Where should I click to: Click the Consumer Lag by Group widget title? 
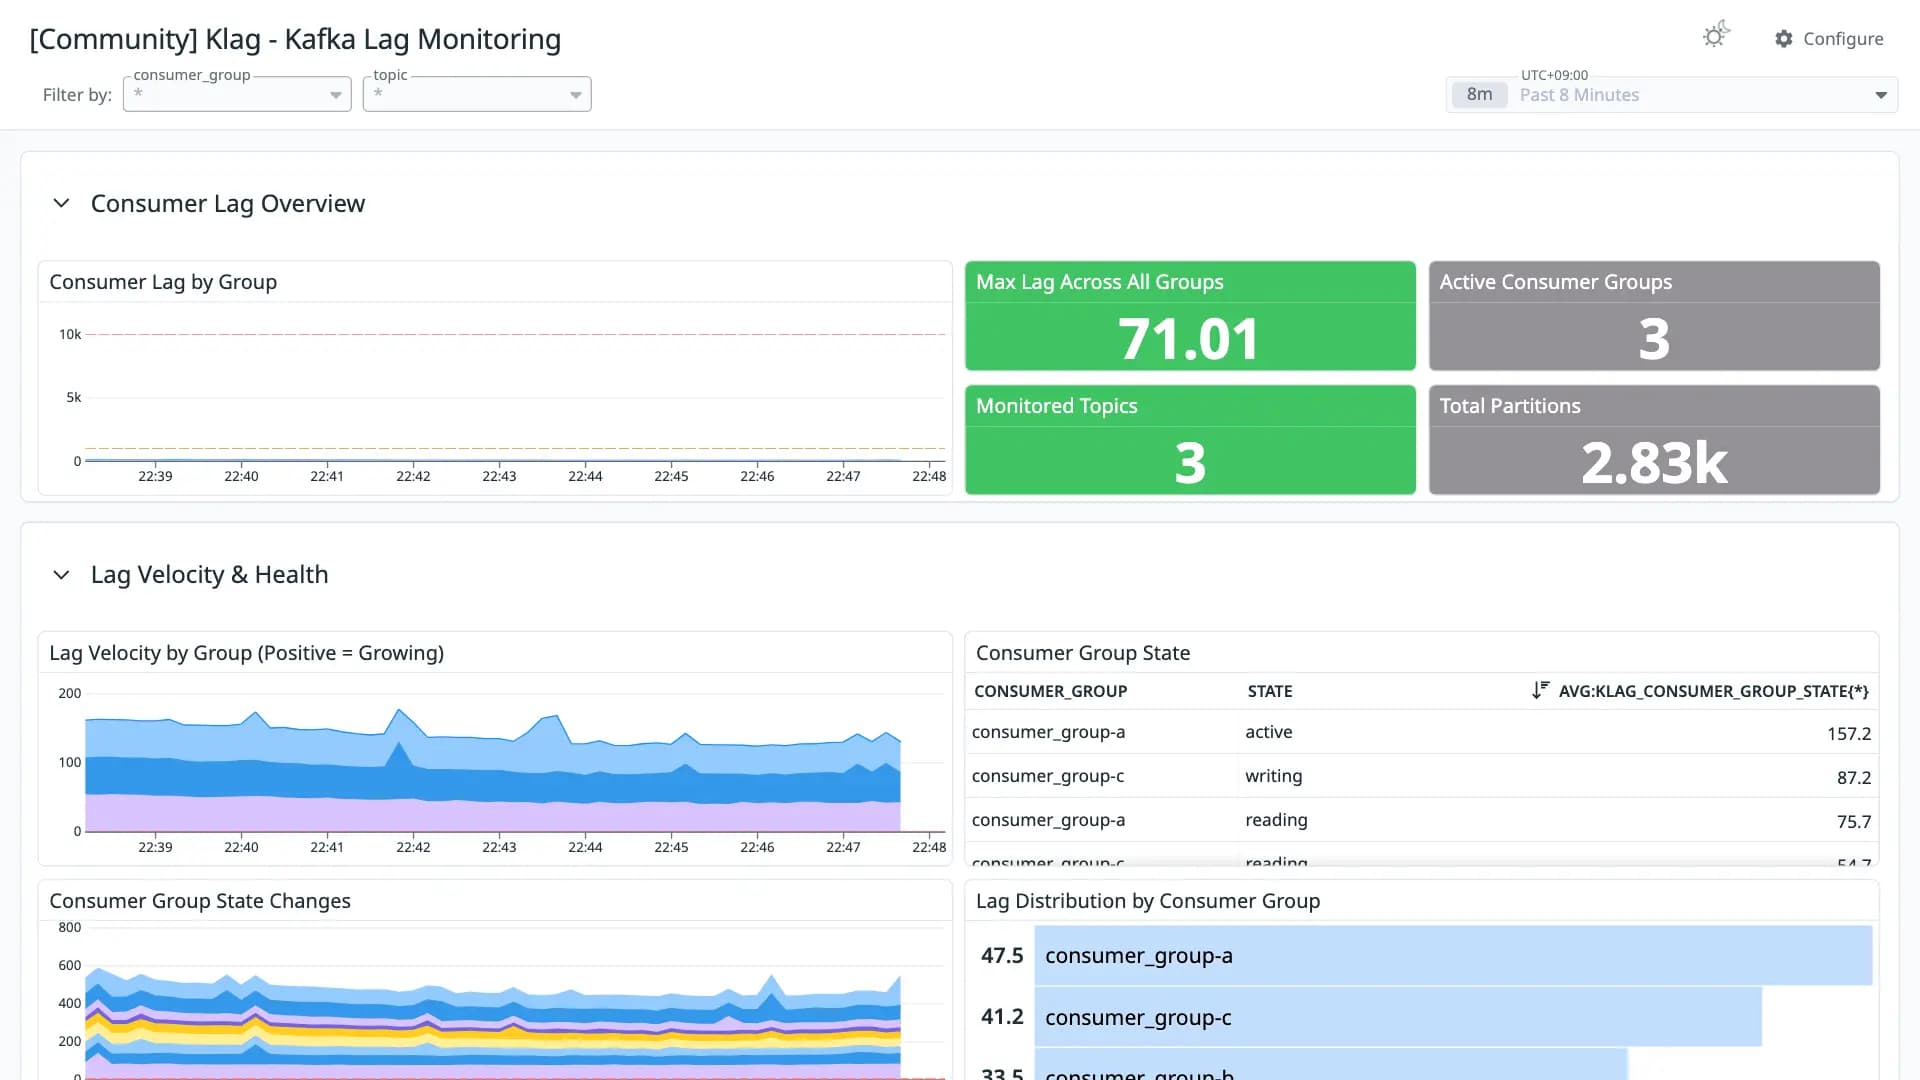pyautogui.click(x=163, y=282)
